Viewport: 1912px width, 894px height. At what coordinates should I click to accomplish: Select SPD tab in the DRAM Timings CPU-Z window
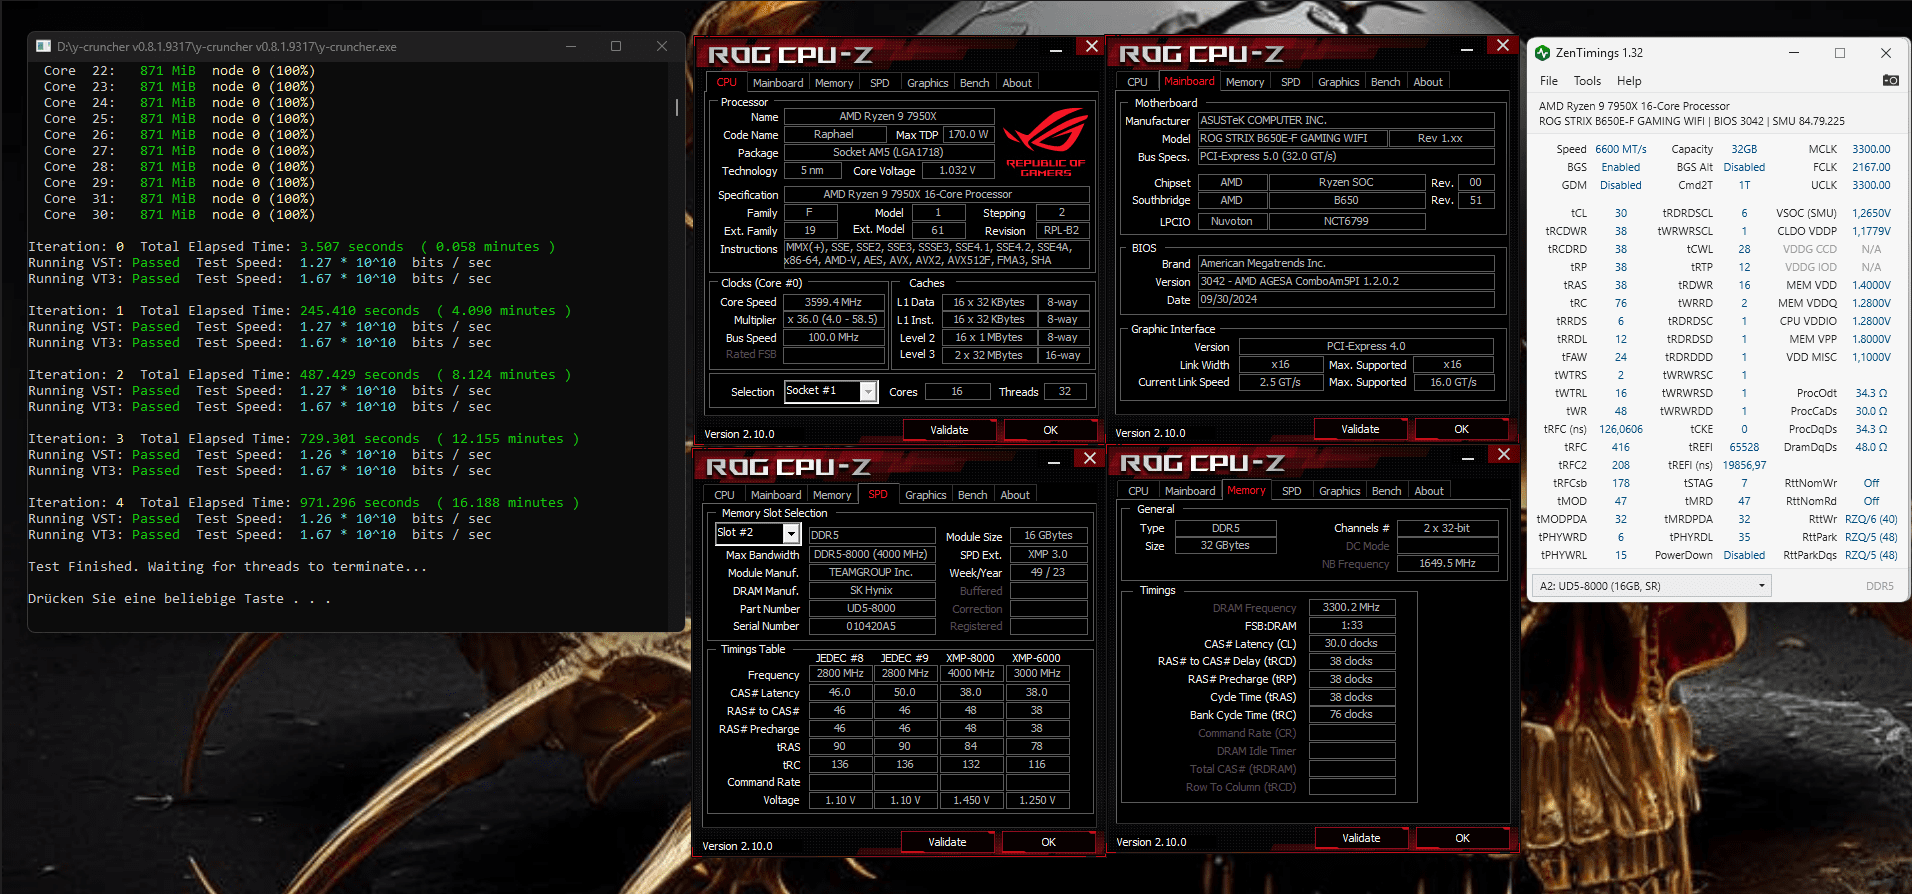coord(1291,491)
